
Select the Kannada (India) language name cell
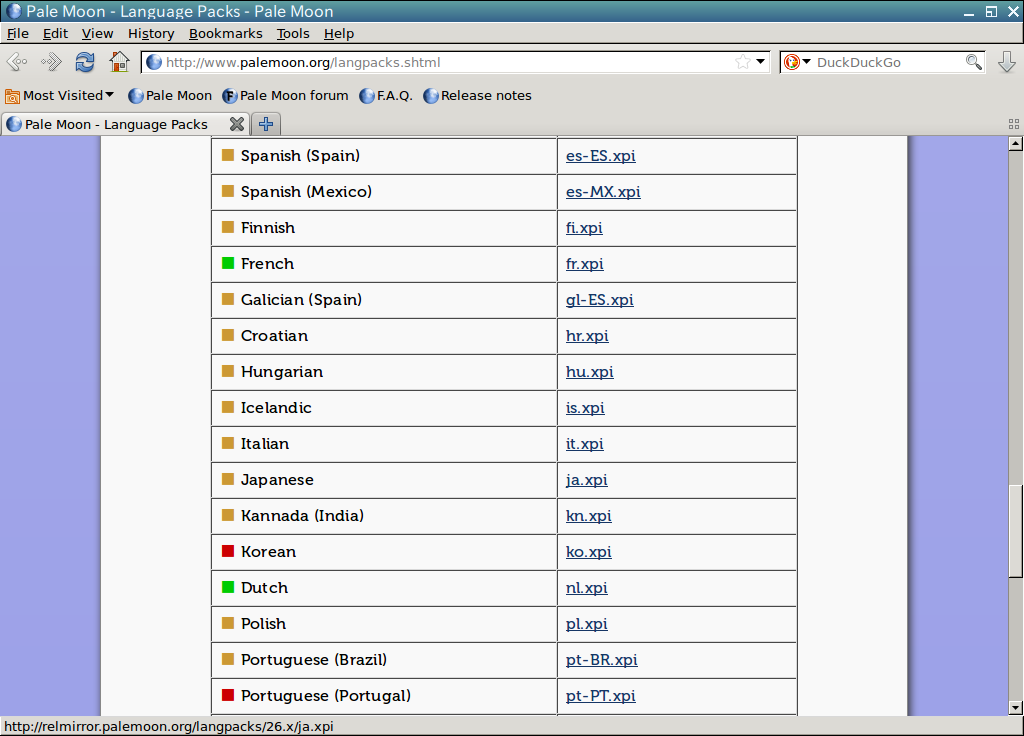tap(384, 516)
